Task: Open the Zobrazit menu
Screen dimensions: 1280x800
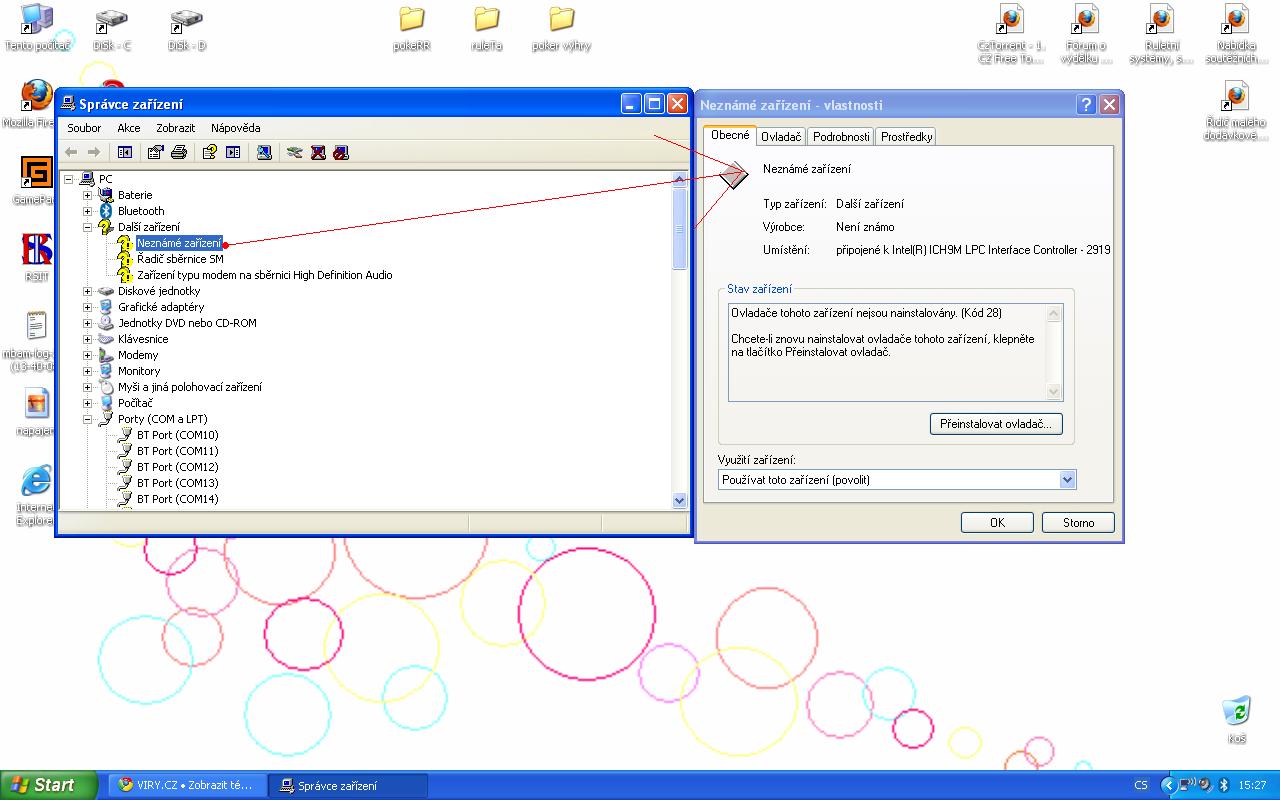Action: click(175, 128)
